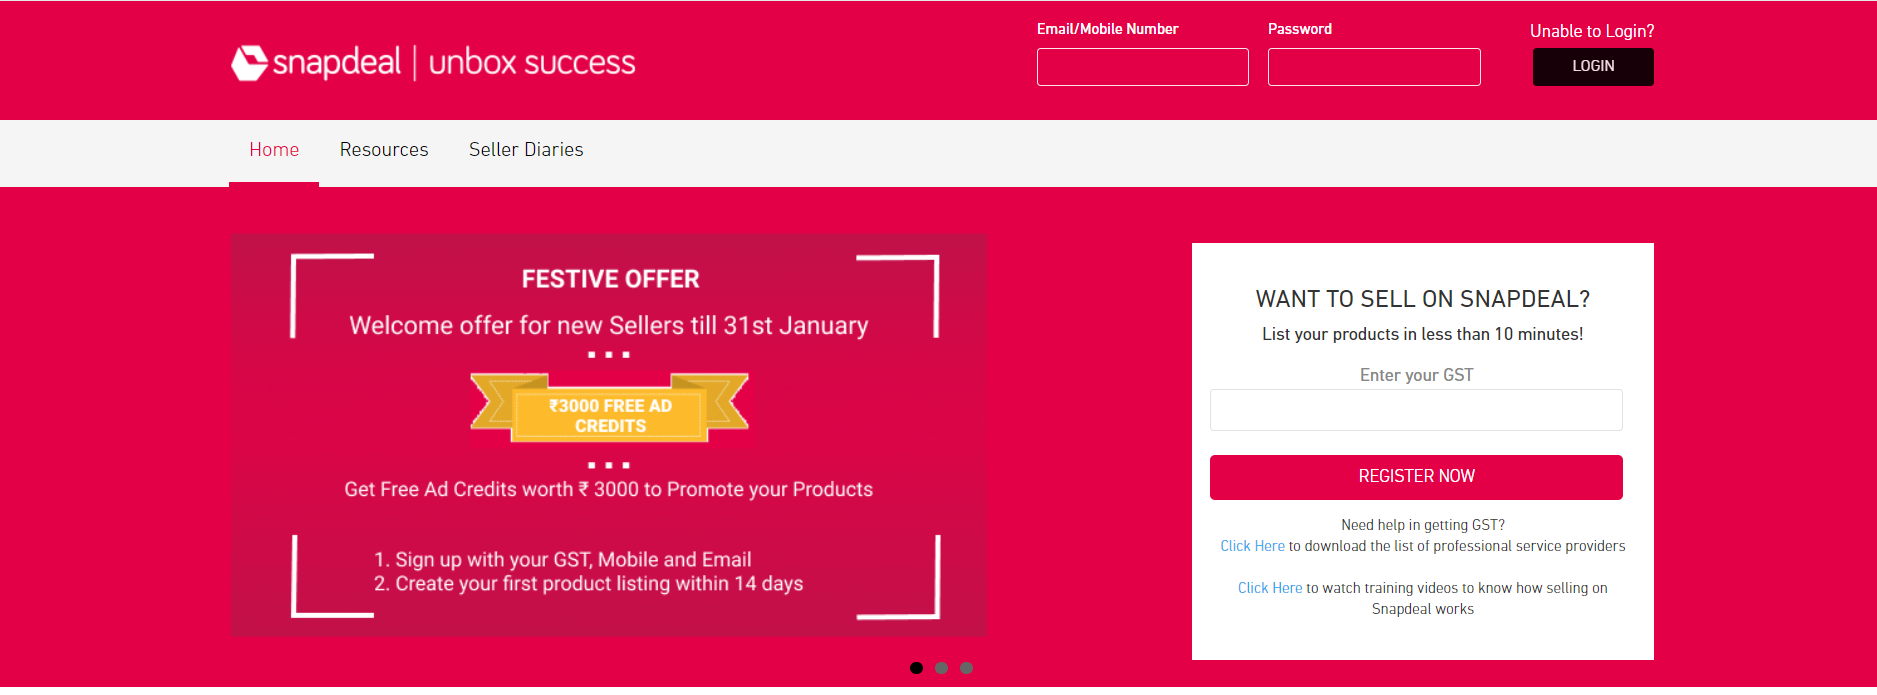Viewport: 1877px width, 695px height.
Task: Click the Snapdeal logo icon
Action: tap(249, 62)
